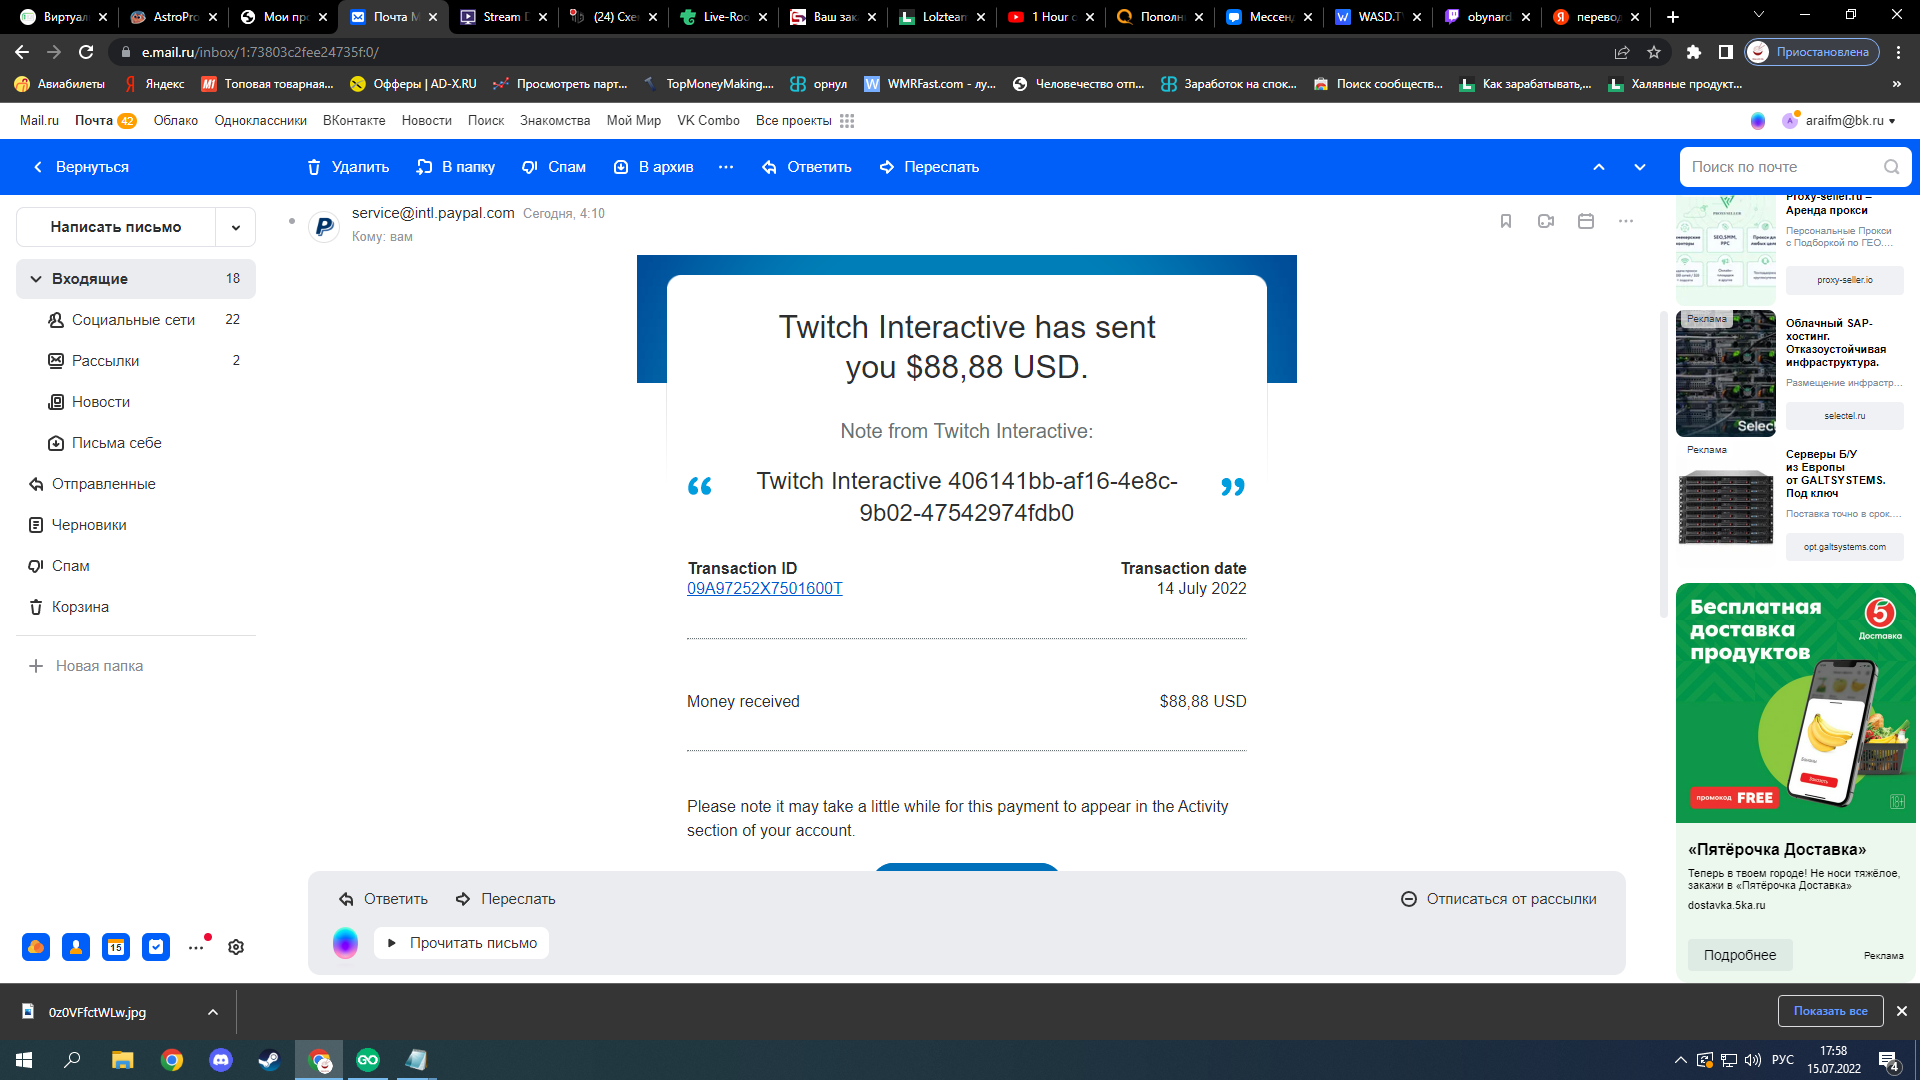The height and width of the screenshot is (1080, 1920).
Task: Expand the compose options dropdown arrow
Action: coord(236,228)
